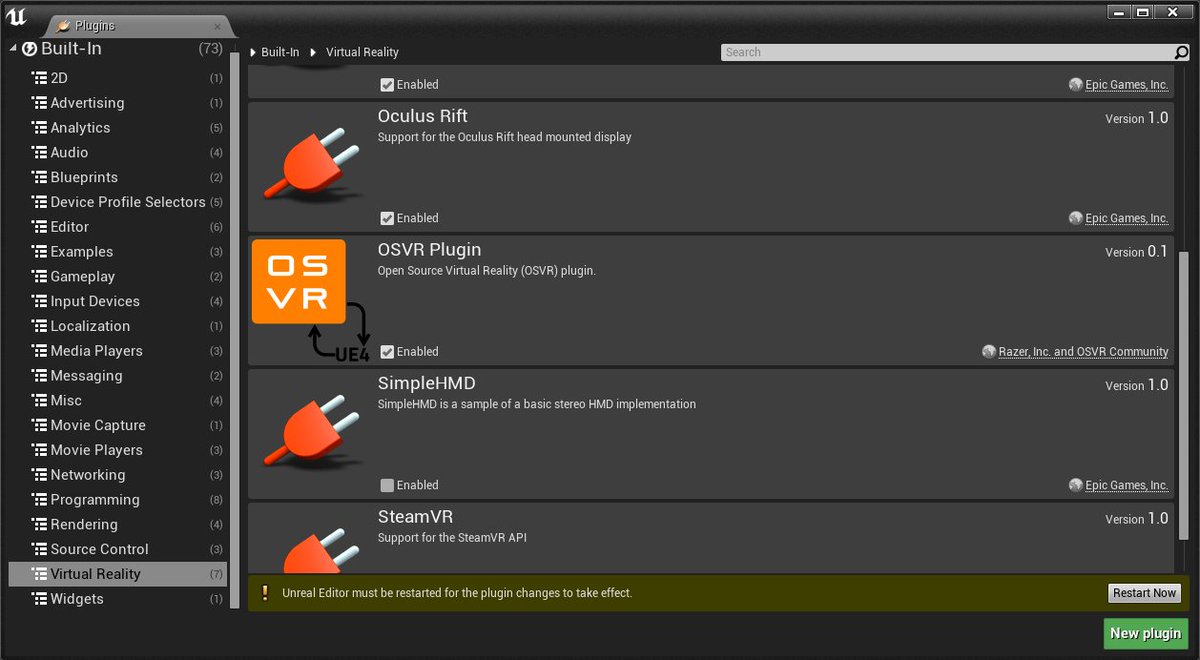Click the Input Devices category list icon

pyautogui.click(x=39, y=301)
